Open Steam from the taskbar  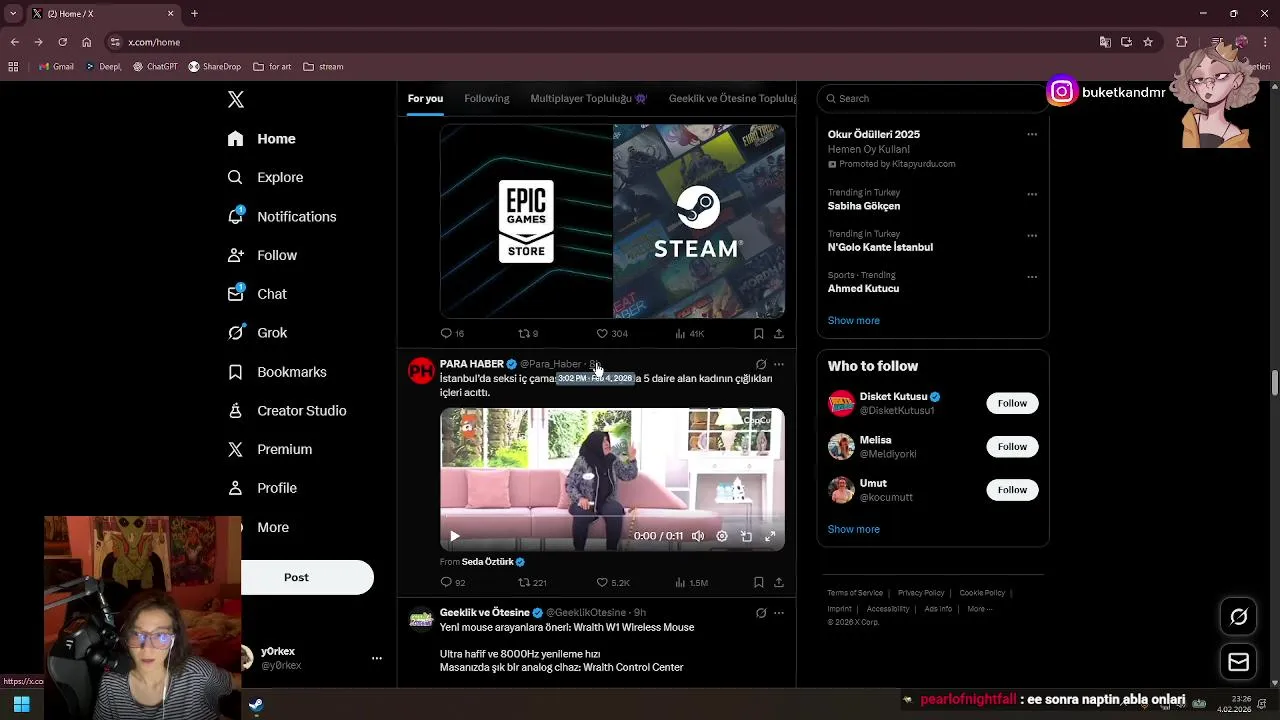click(256, 705)
